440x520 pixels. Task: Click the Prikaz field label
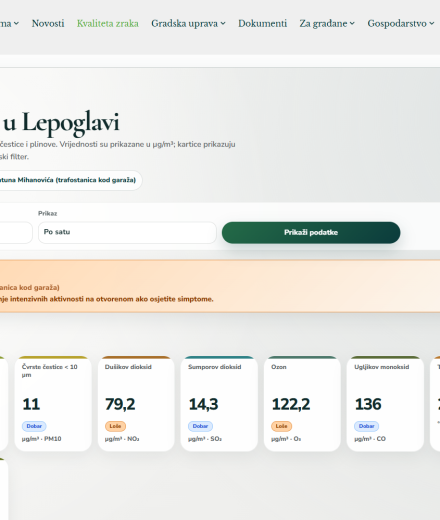pos(48,213)
